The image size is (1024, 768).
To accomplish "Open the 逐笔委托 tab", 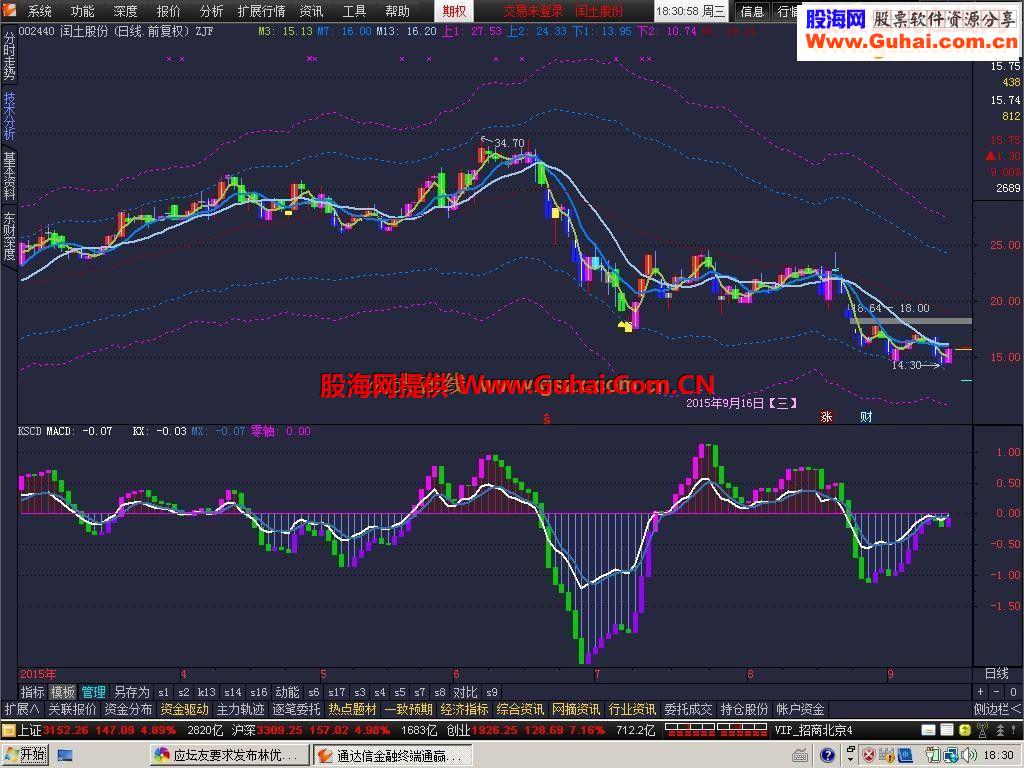I will [296, 709].
